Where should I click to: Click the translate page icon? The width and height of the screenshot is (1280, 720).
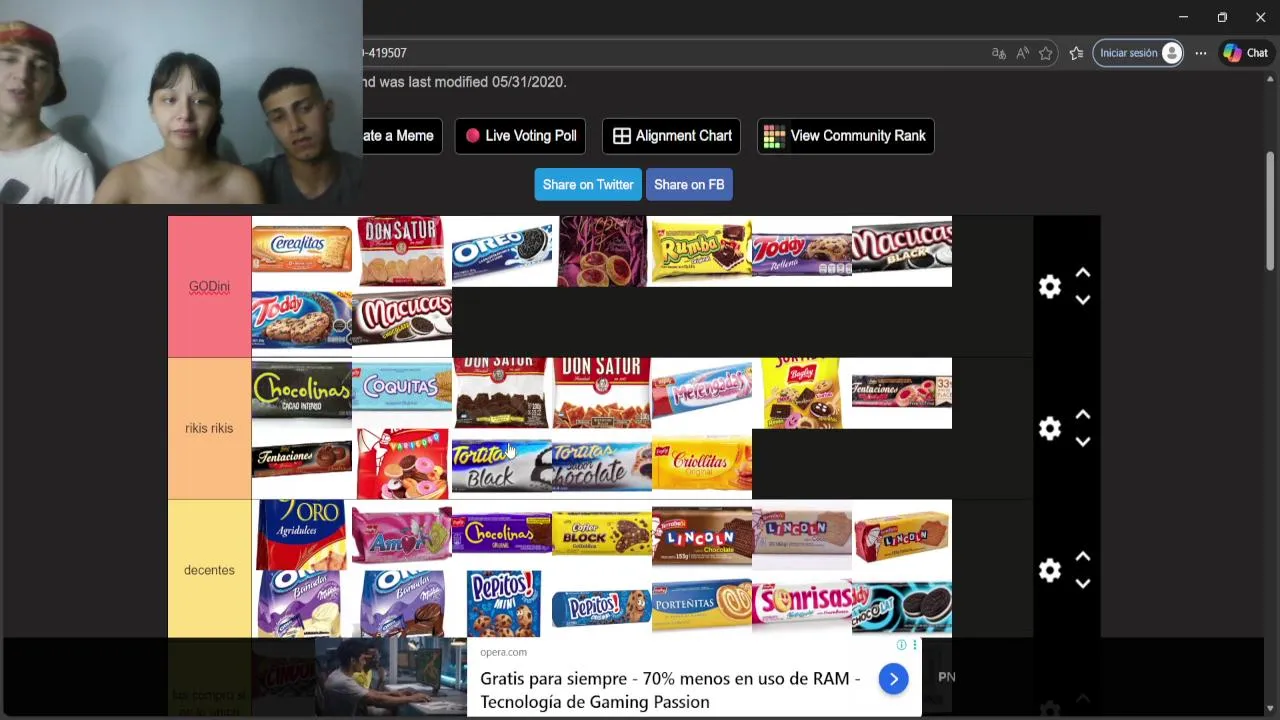(998, 53)
